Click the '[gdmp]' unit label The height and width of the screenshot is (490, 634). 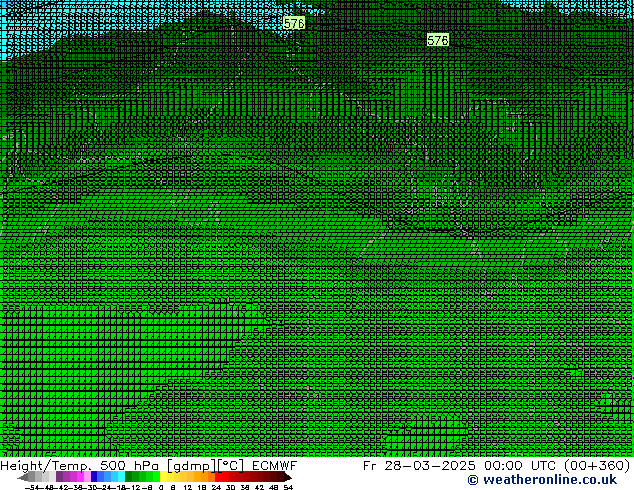(x=191, y=466)
